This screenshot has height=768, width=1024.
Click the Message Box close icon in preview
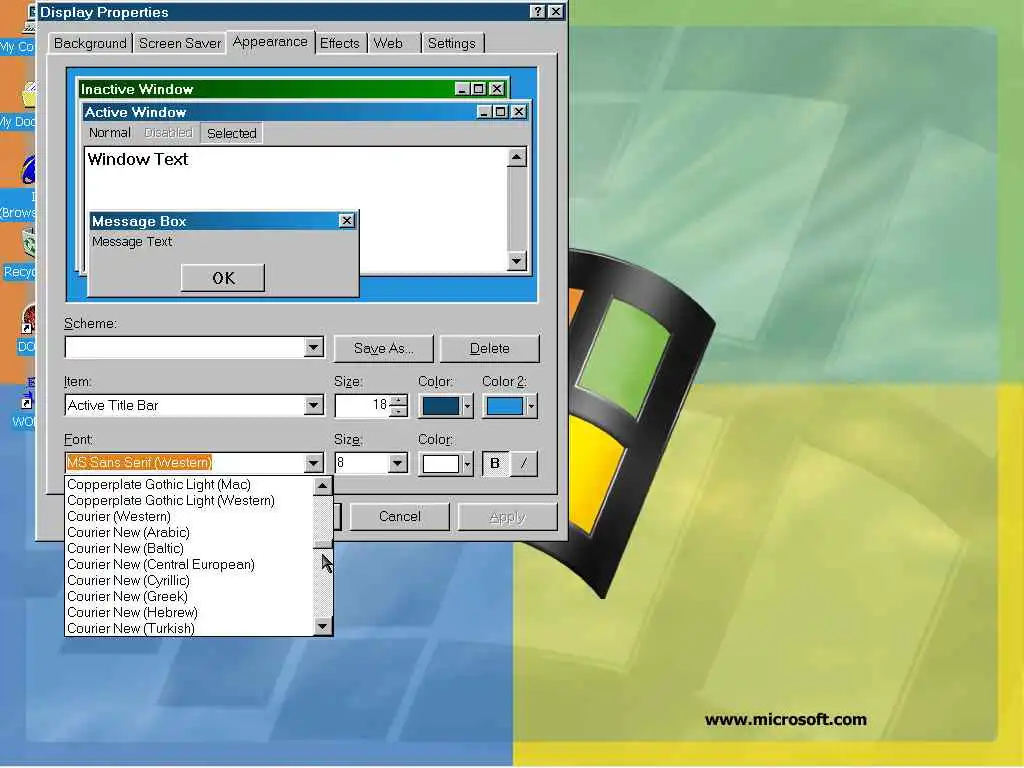coord(347,221)
